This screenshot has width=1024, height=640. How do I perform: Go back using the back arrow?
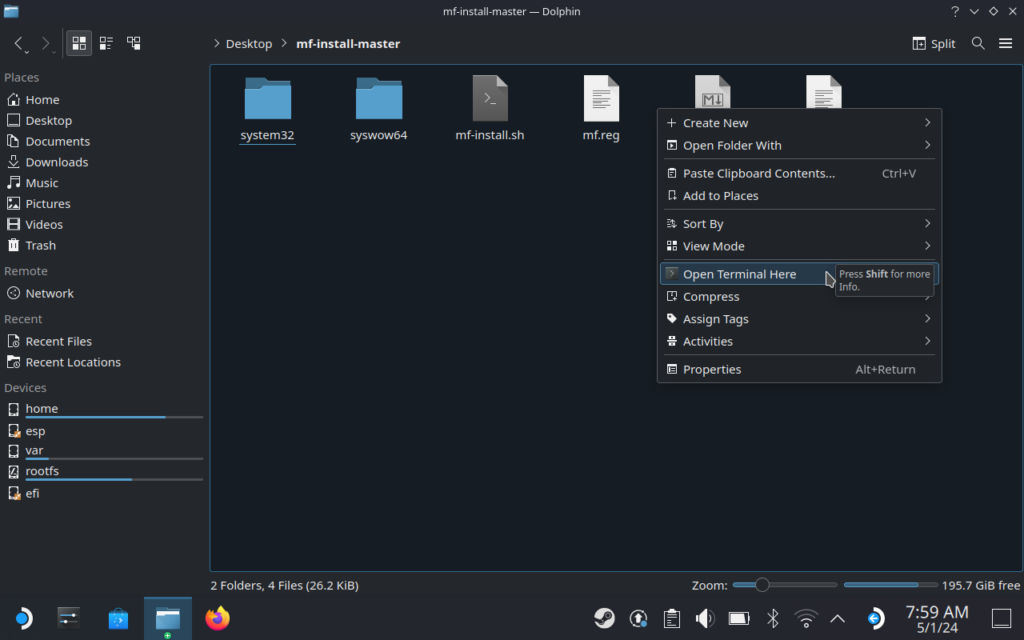(20, 44)
